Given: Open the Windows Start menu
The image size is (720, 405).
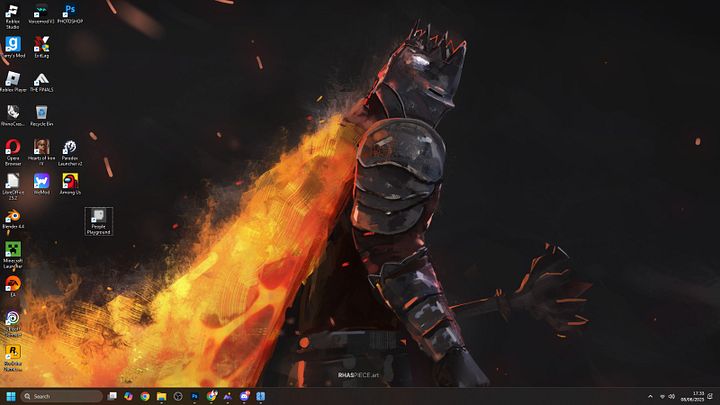Looking at the screenshot, I should click(11, 396).
